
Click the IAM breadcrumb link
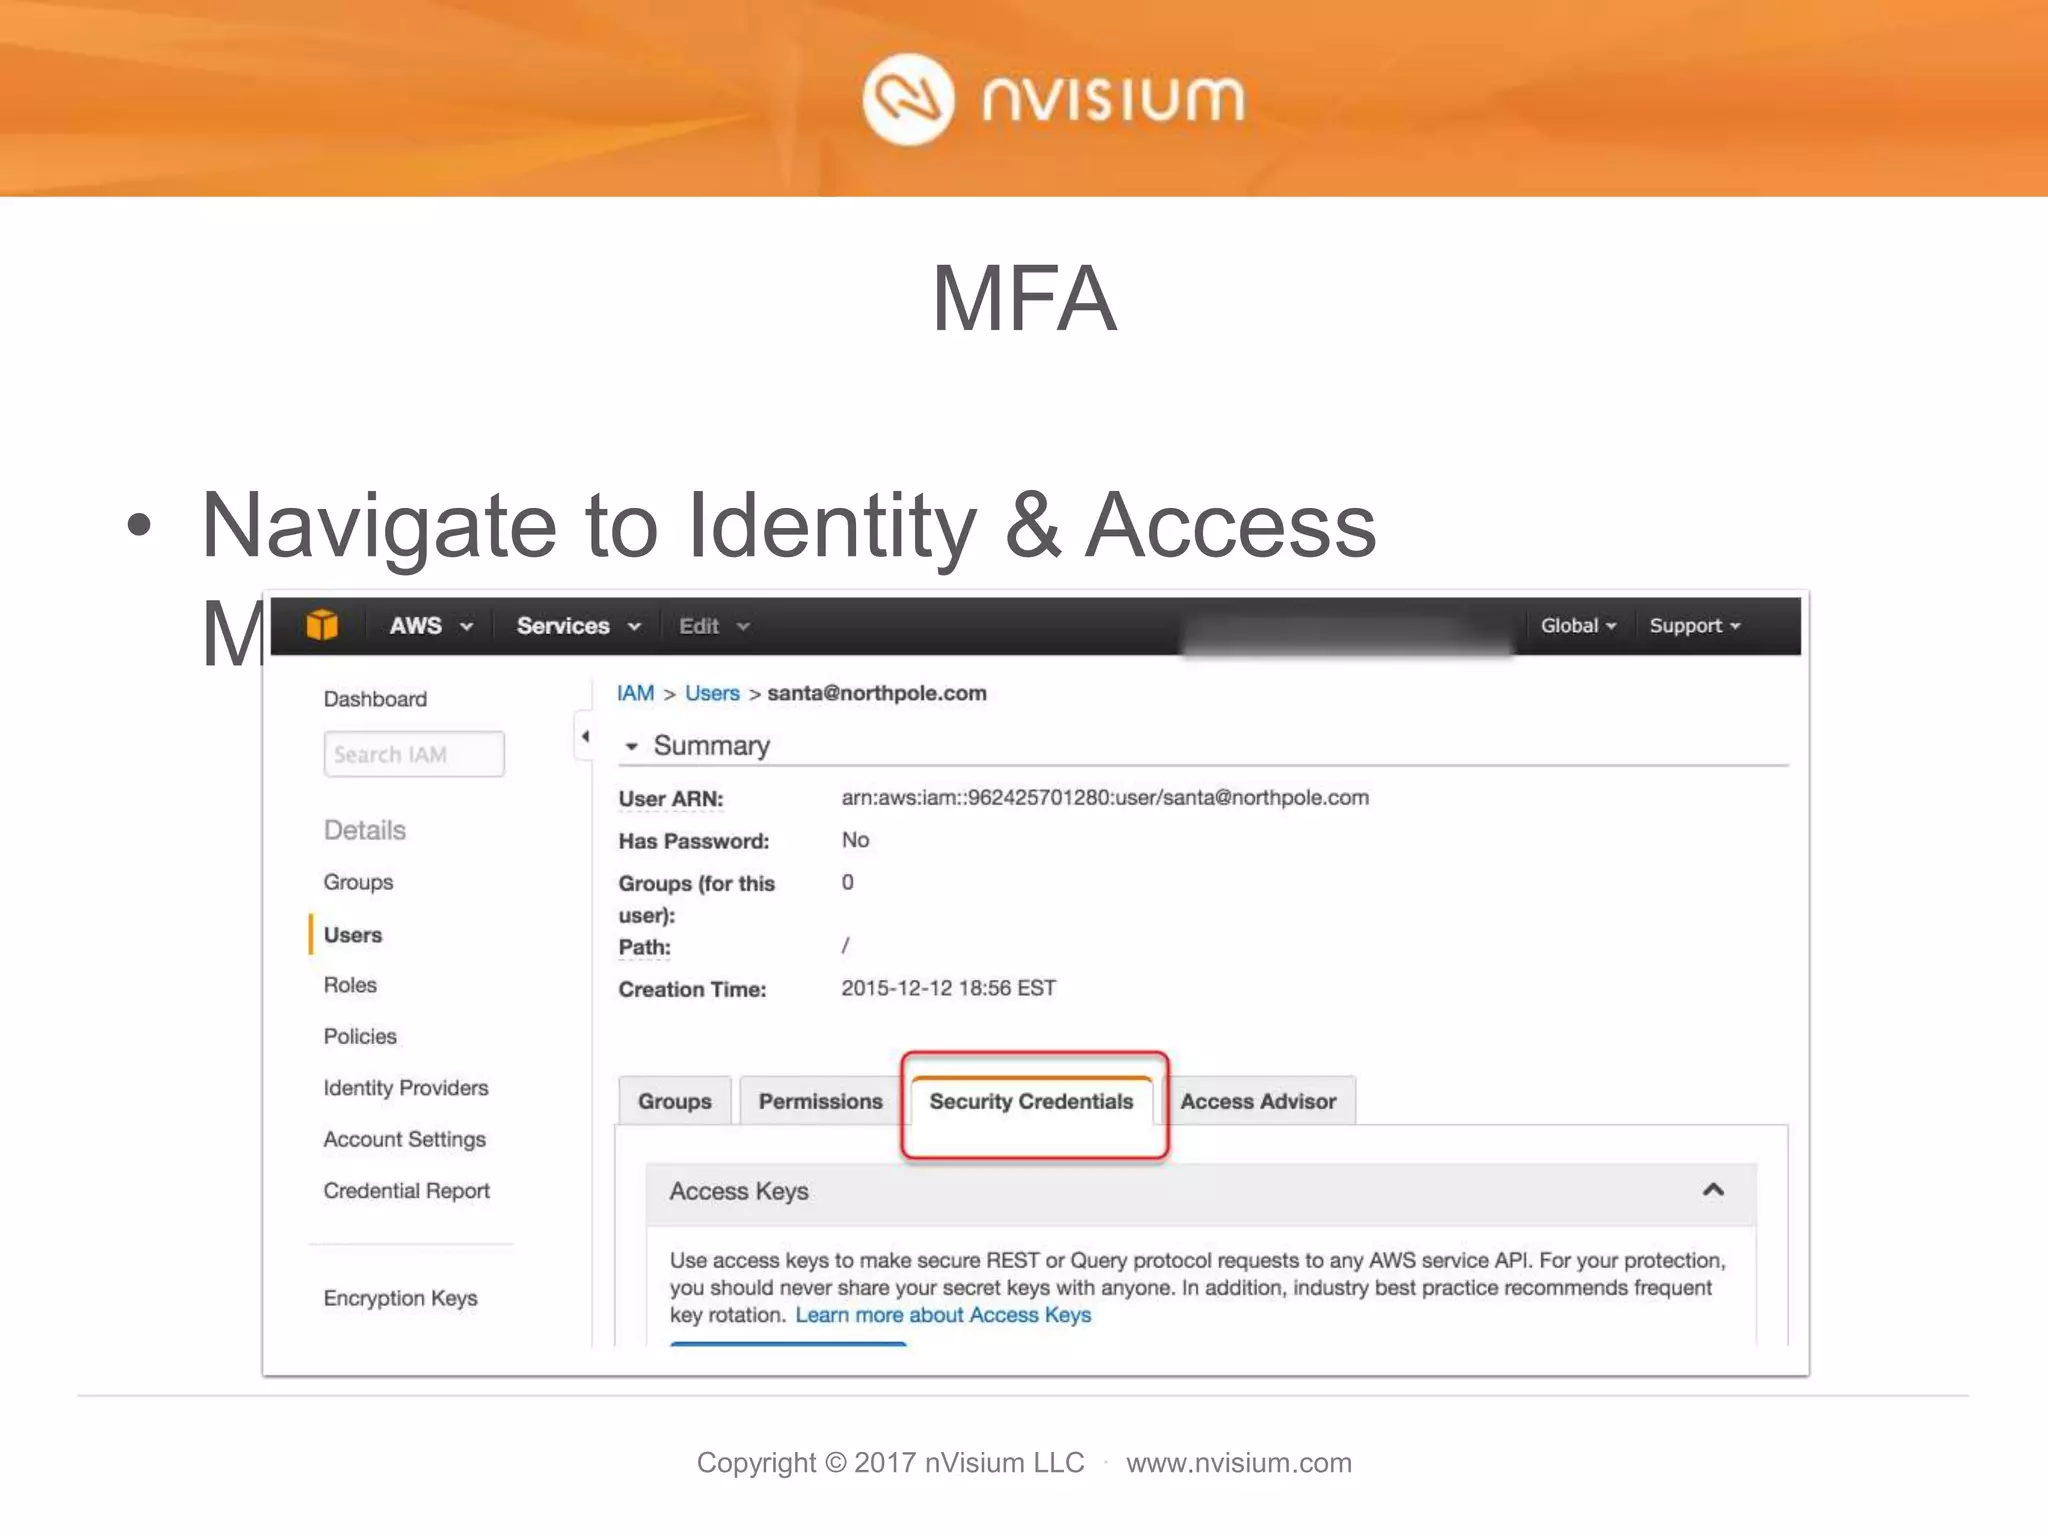tap(636, 693)
